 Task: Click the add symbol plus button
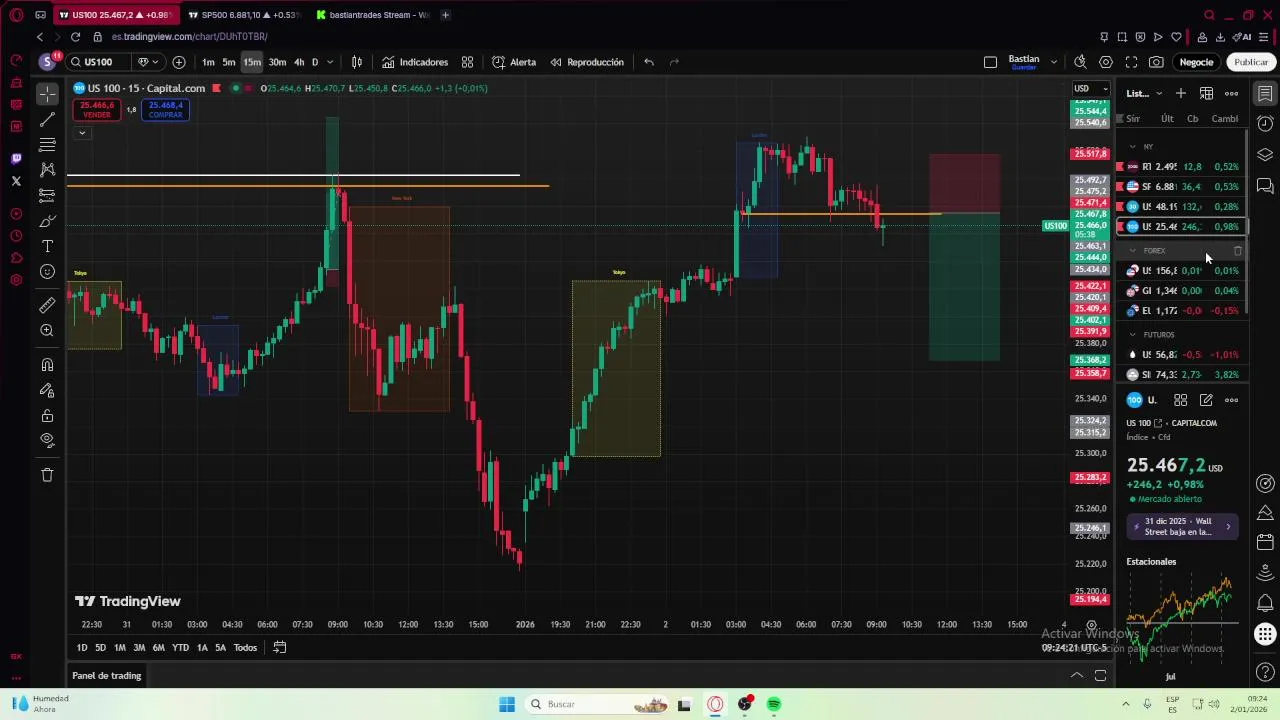coord(179,62)
